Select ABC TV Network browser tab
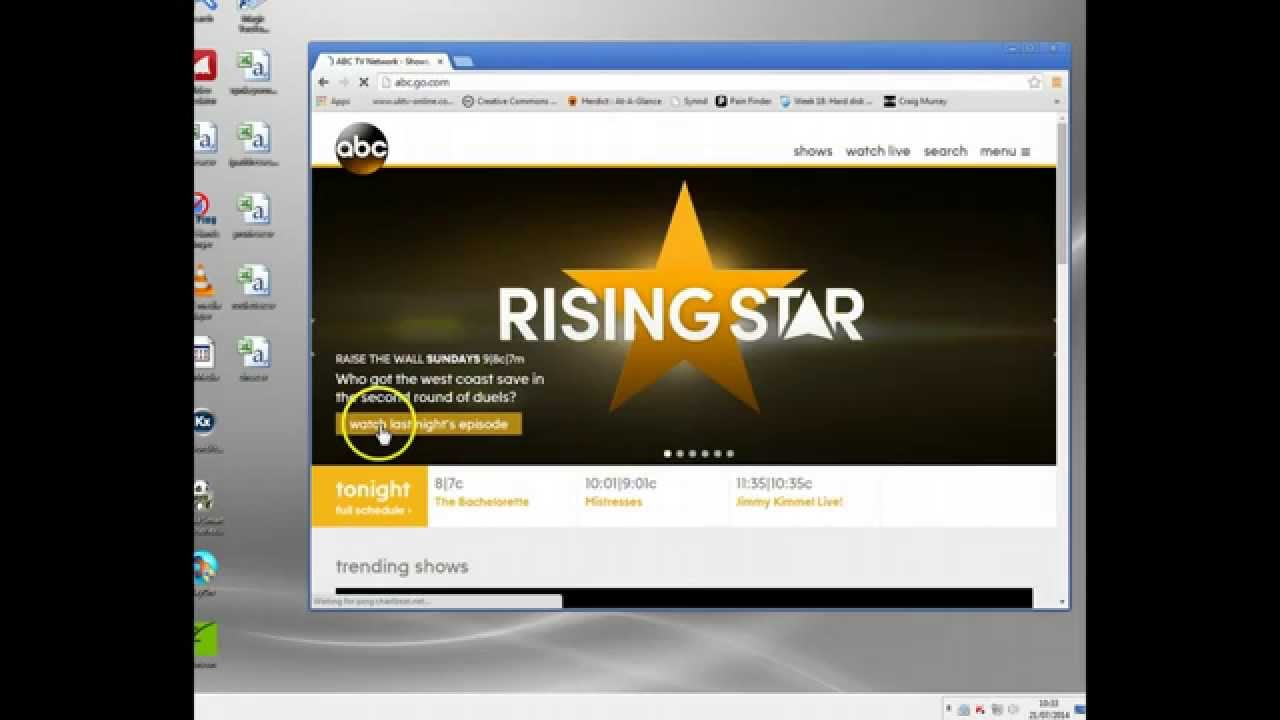 click(x=381, y=61)
